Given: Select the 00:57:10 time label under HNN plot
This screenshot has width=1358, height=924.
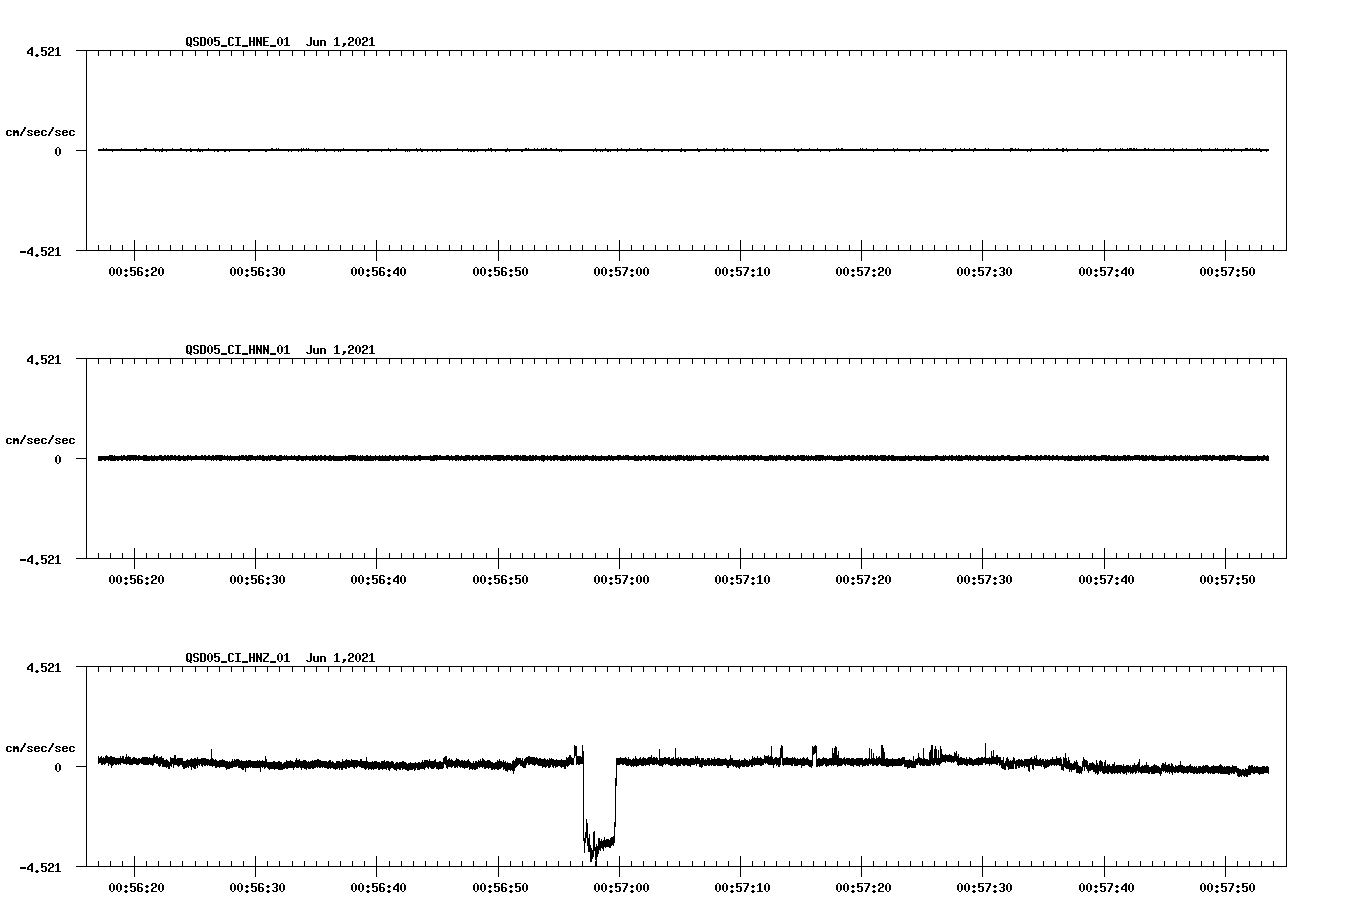Looking at the screenshot, I should coord(742,579).
